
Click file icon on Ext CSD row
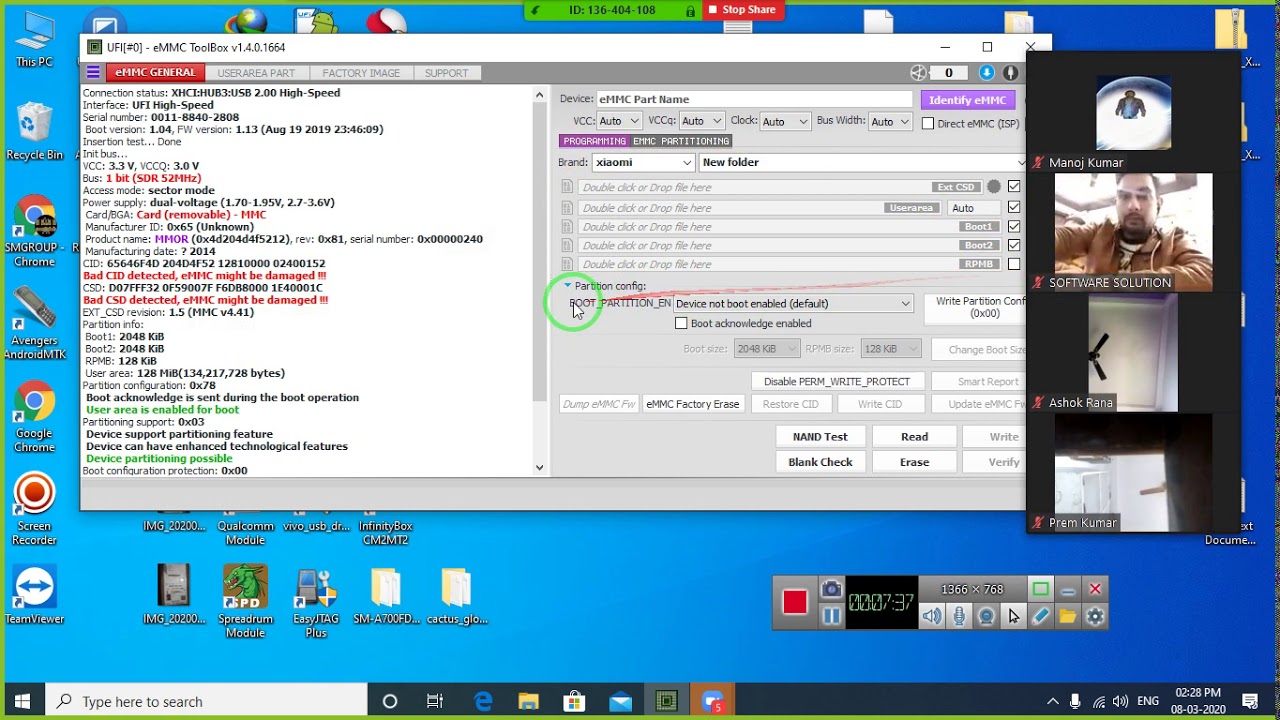point(567,187)
